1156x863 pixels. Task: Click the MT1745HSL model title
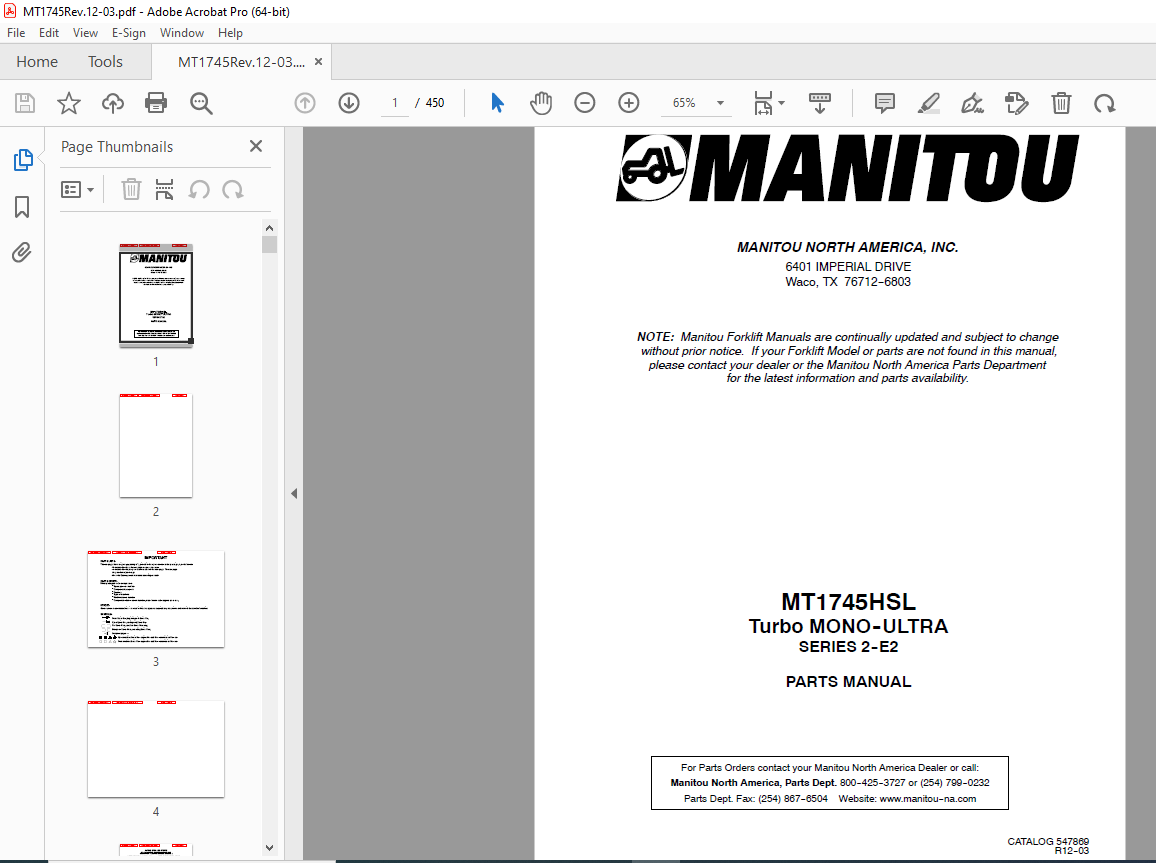tap(848, 601)
